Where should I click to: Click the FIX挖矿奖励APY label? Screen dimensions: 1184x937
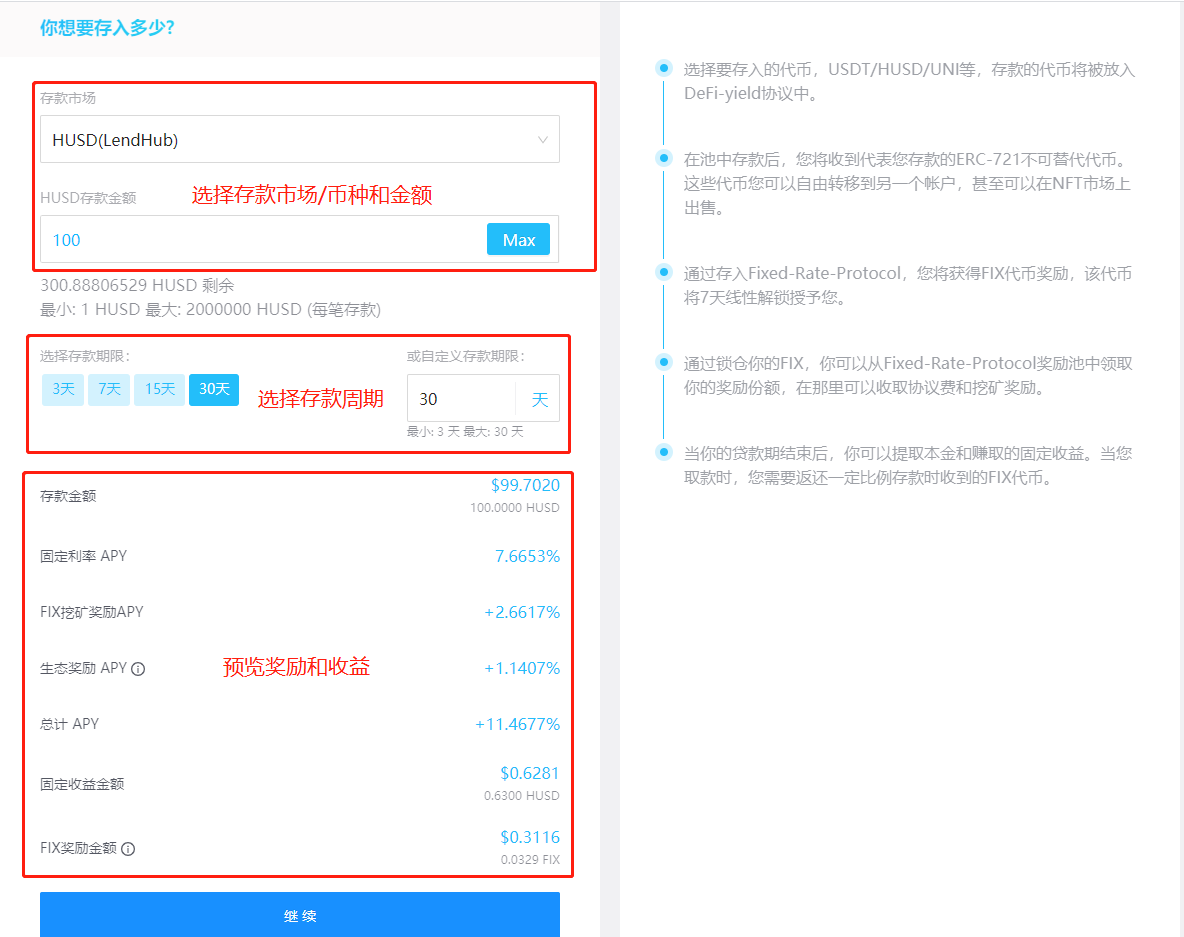tap(91, 612)
